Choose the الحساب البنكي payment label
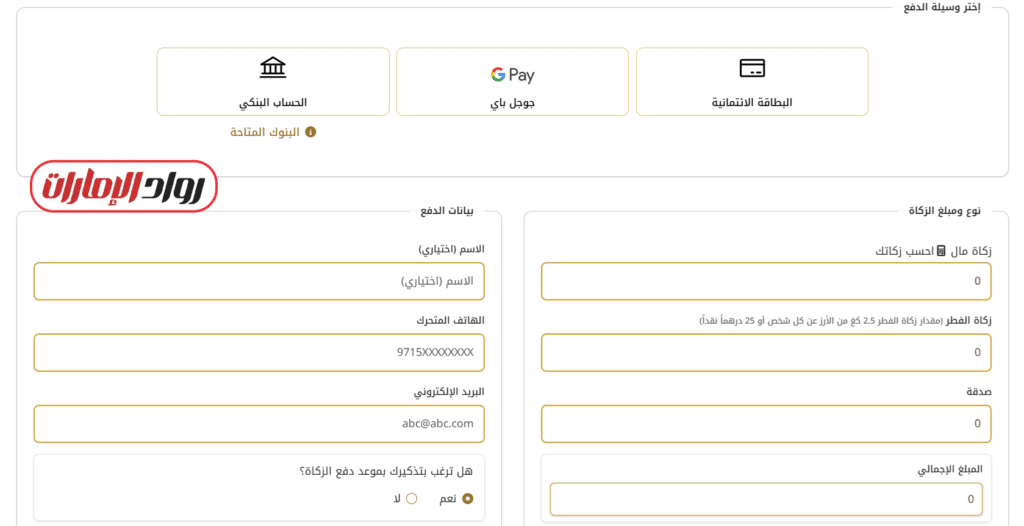The height and width of the screenshot is (526, 1024). [272, 102]
